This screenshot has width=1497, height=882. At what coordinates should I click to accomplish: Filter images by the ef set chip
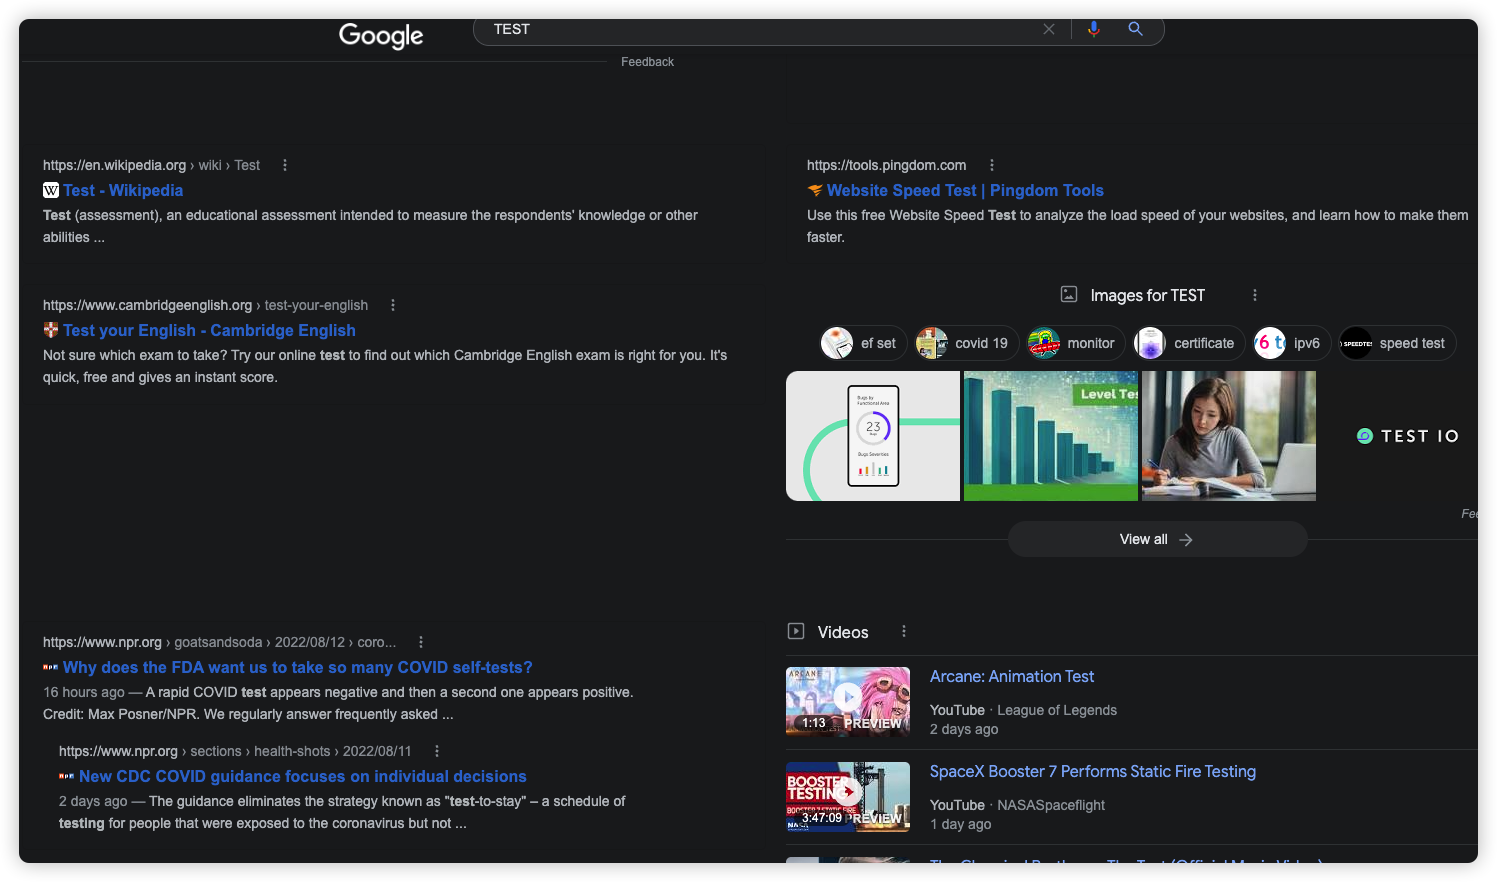click(x=863, y=343)
